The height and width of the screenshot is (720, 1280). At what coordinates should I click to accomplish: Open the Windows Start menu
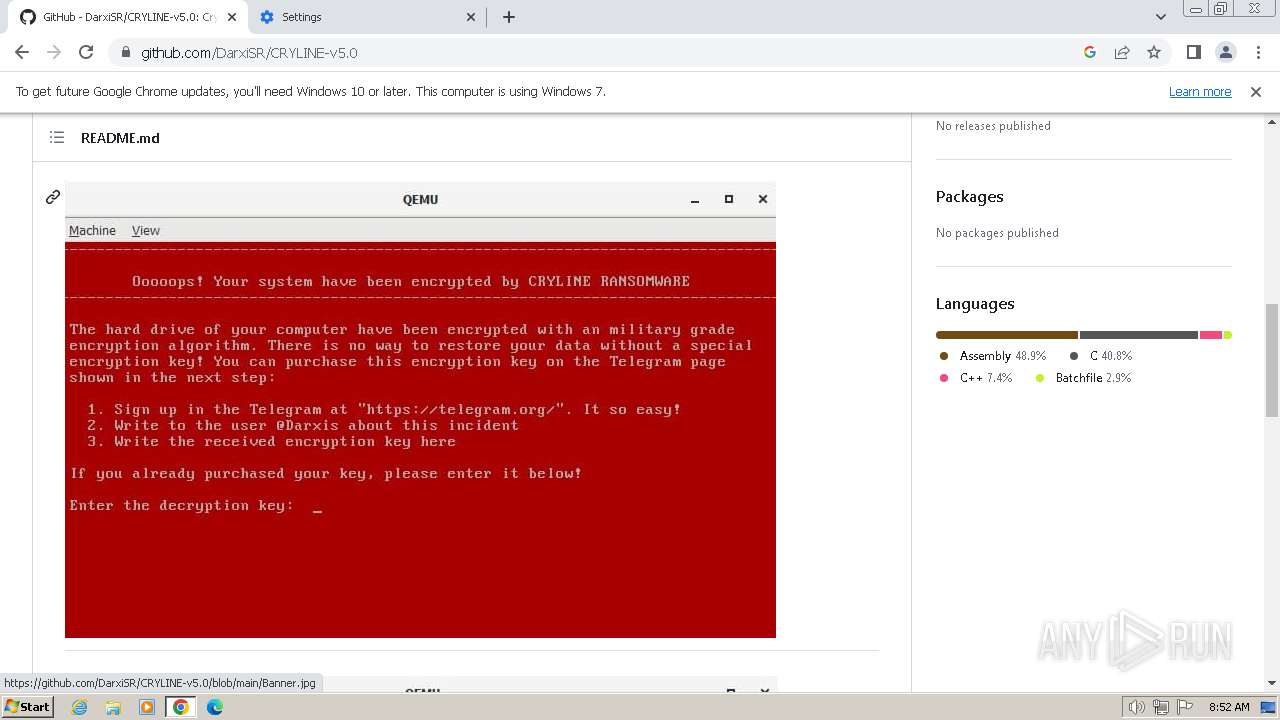pos(27,707)
